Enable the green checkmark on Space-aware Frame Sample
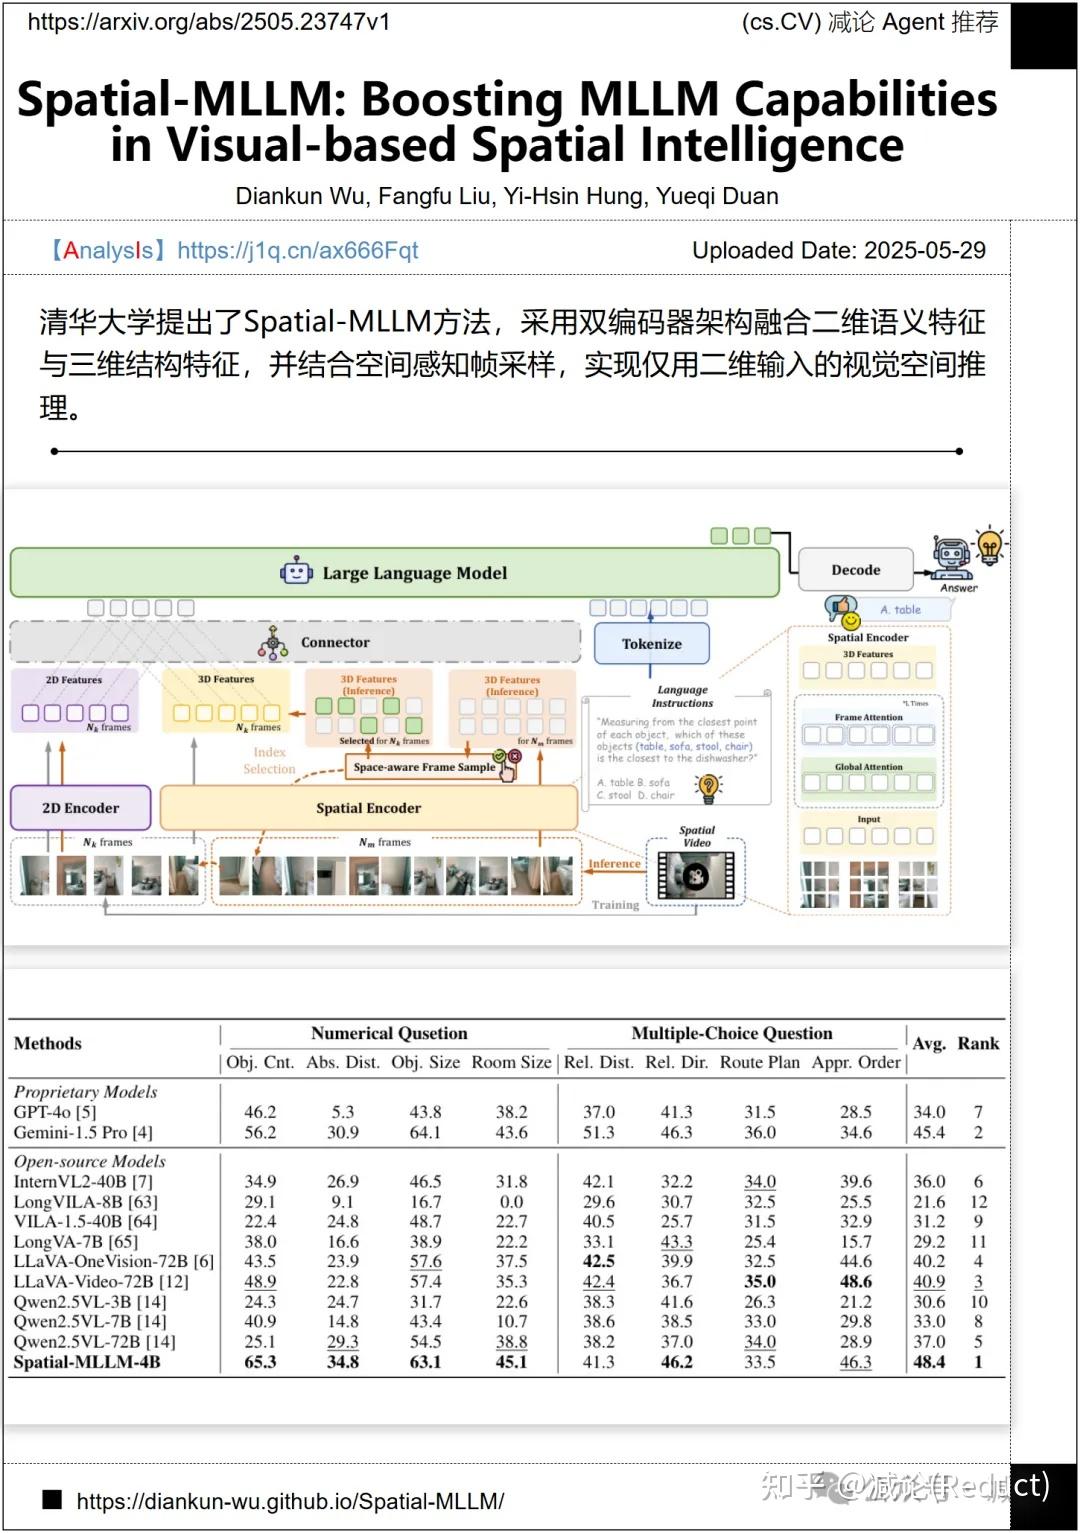This screenshot has height=1533, width=1080. (501, 756)
